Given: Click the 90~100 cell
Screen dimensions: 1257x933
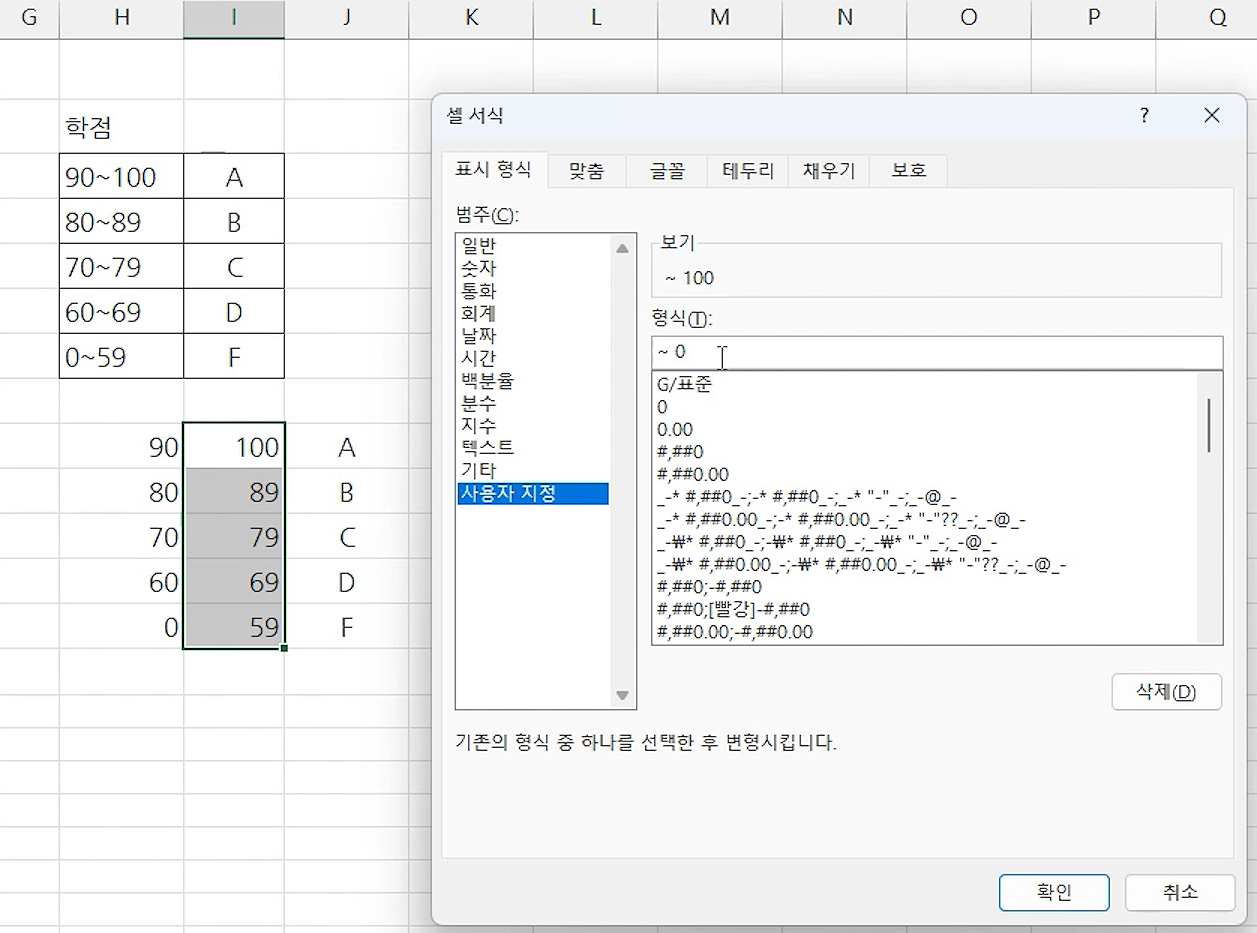Looking at the screenshot, I should pos(122,177).
